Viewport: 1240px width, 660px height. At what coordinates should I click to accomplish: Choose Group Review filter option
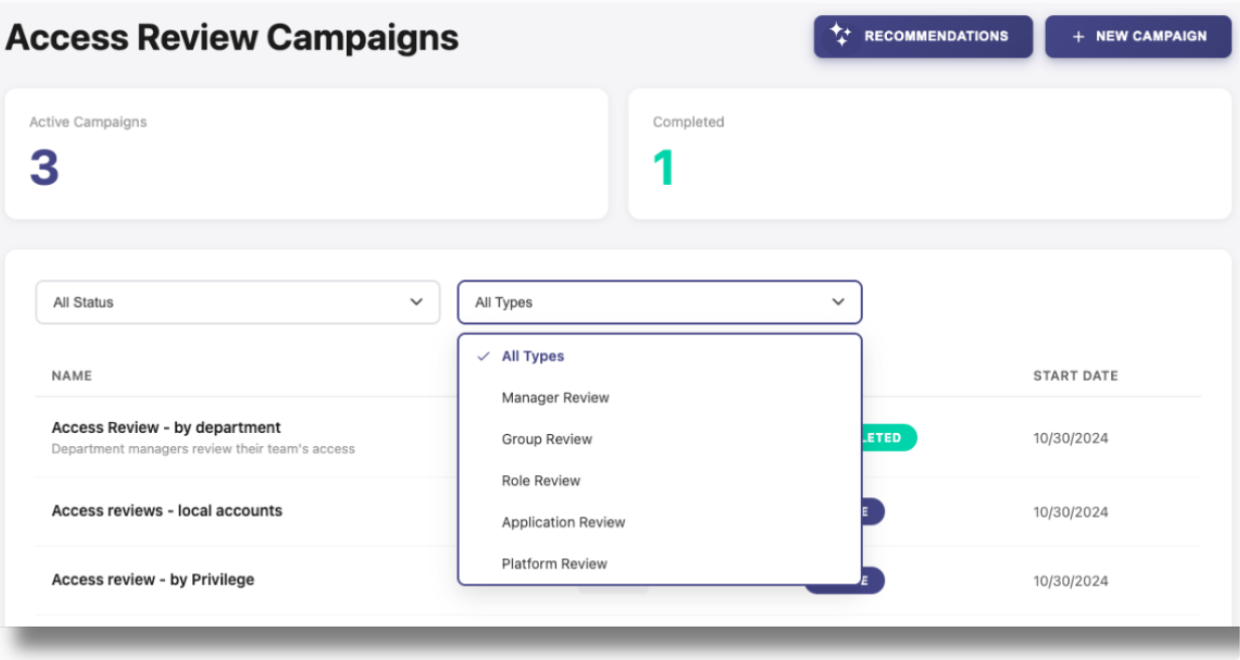tap(547, 439)
